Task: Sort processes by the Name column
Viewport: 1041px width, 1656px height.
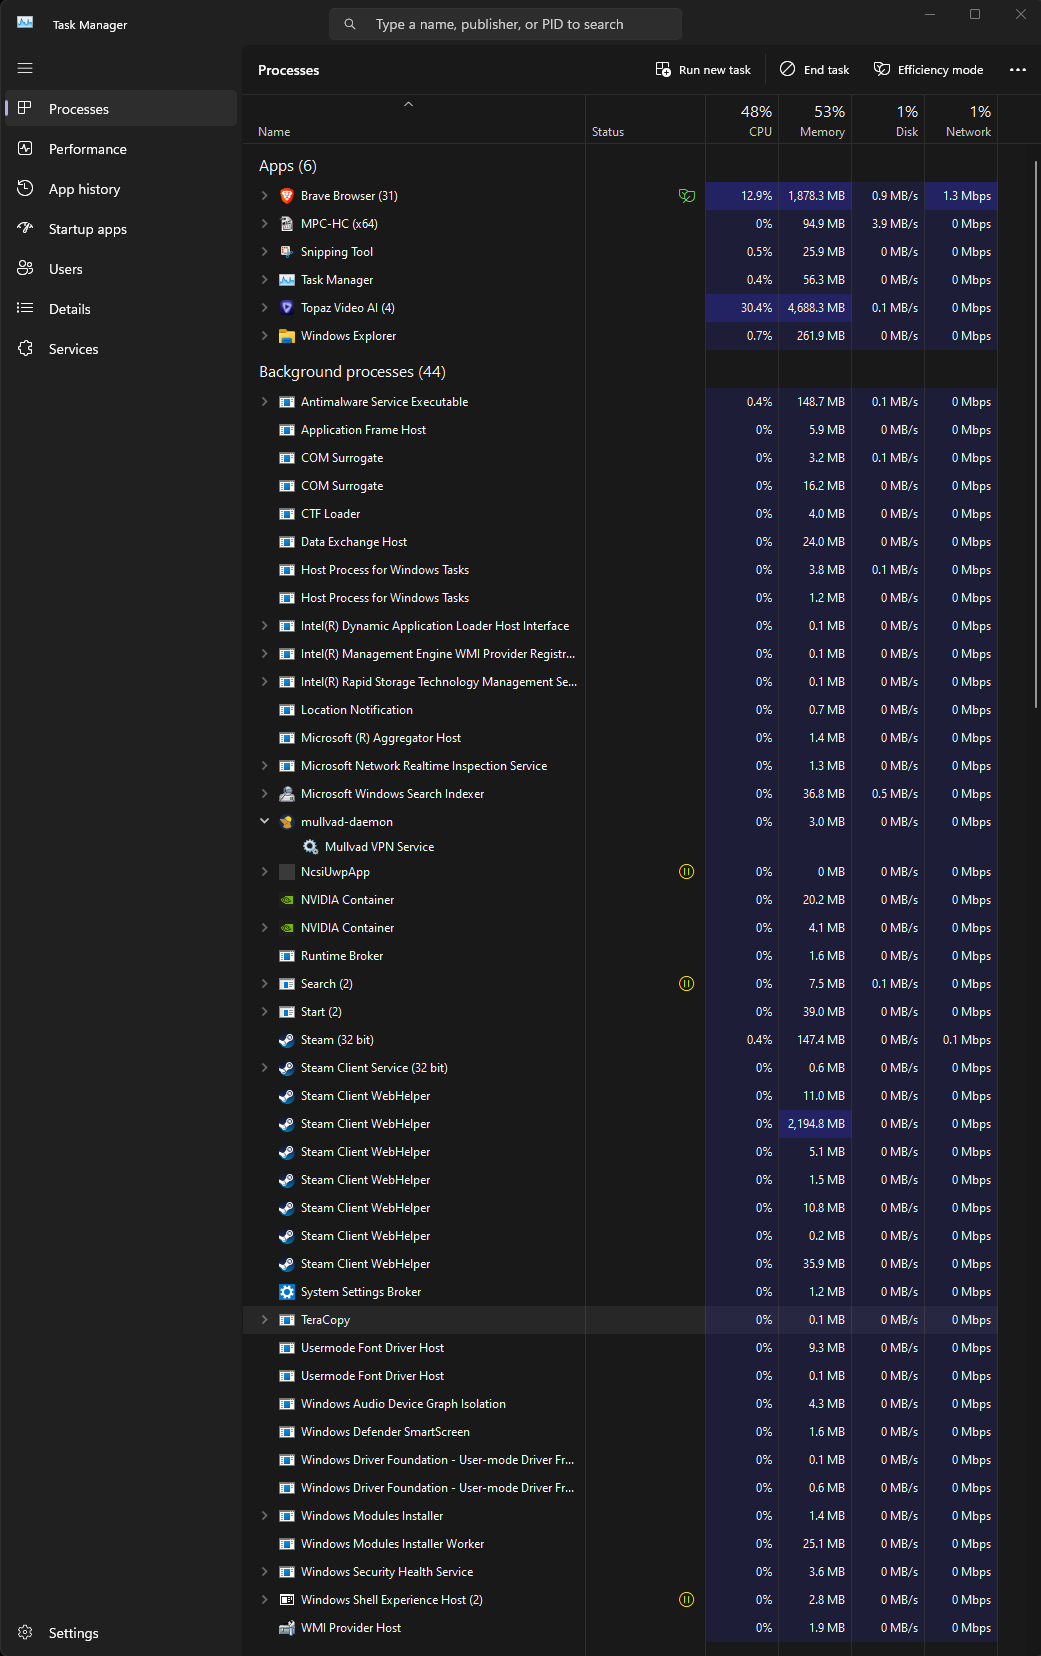Action: (414, 120)
